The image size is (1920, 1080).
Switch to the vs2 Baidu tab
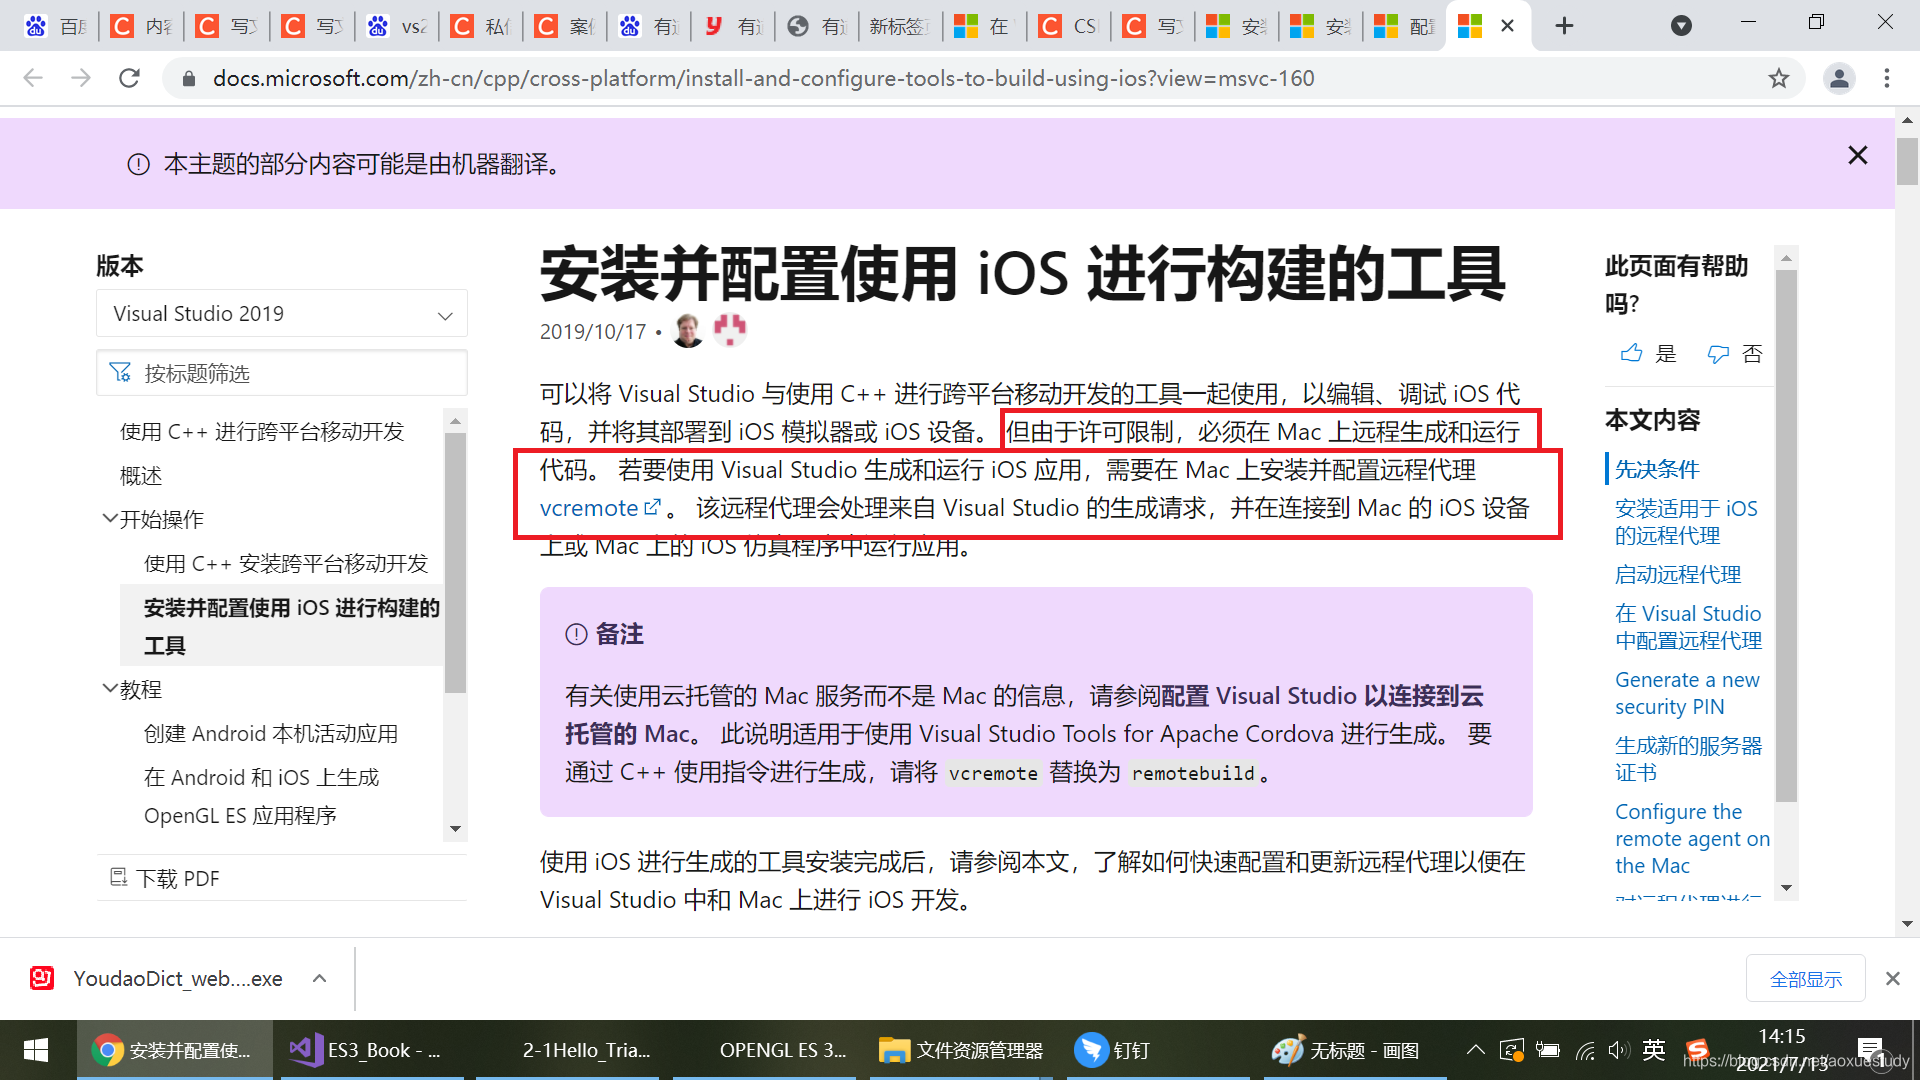[398, 26]
